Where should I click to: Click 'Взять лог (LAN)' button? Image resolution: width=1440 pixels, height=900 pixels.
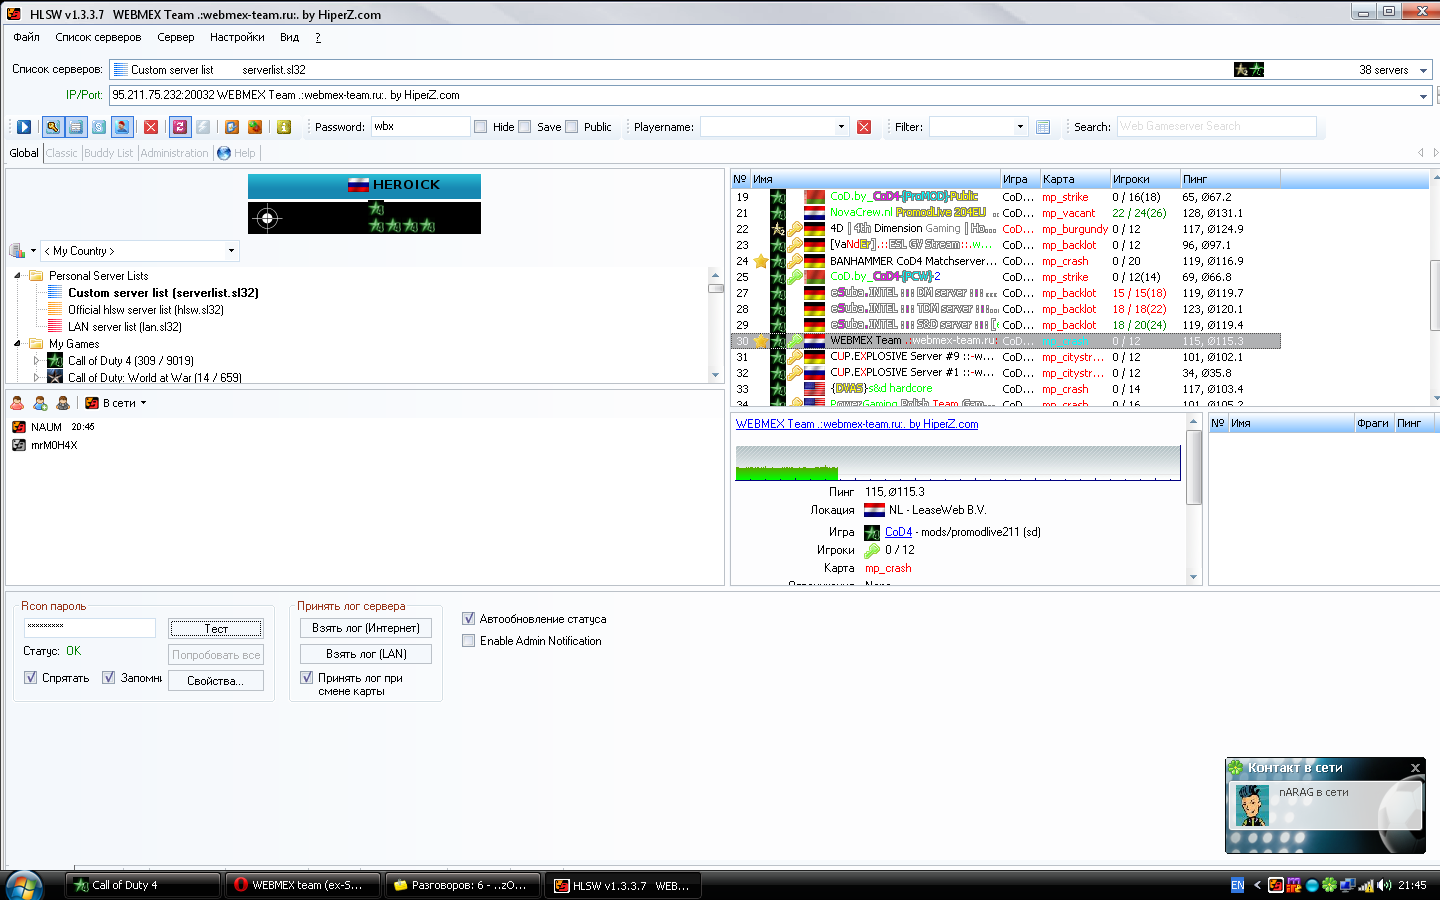click(366, 654)
